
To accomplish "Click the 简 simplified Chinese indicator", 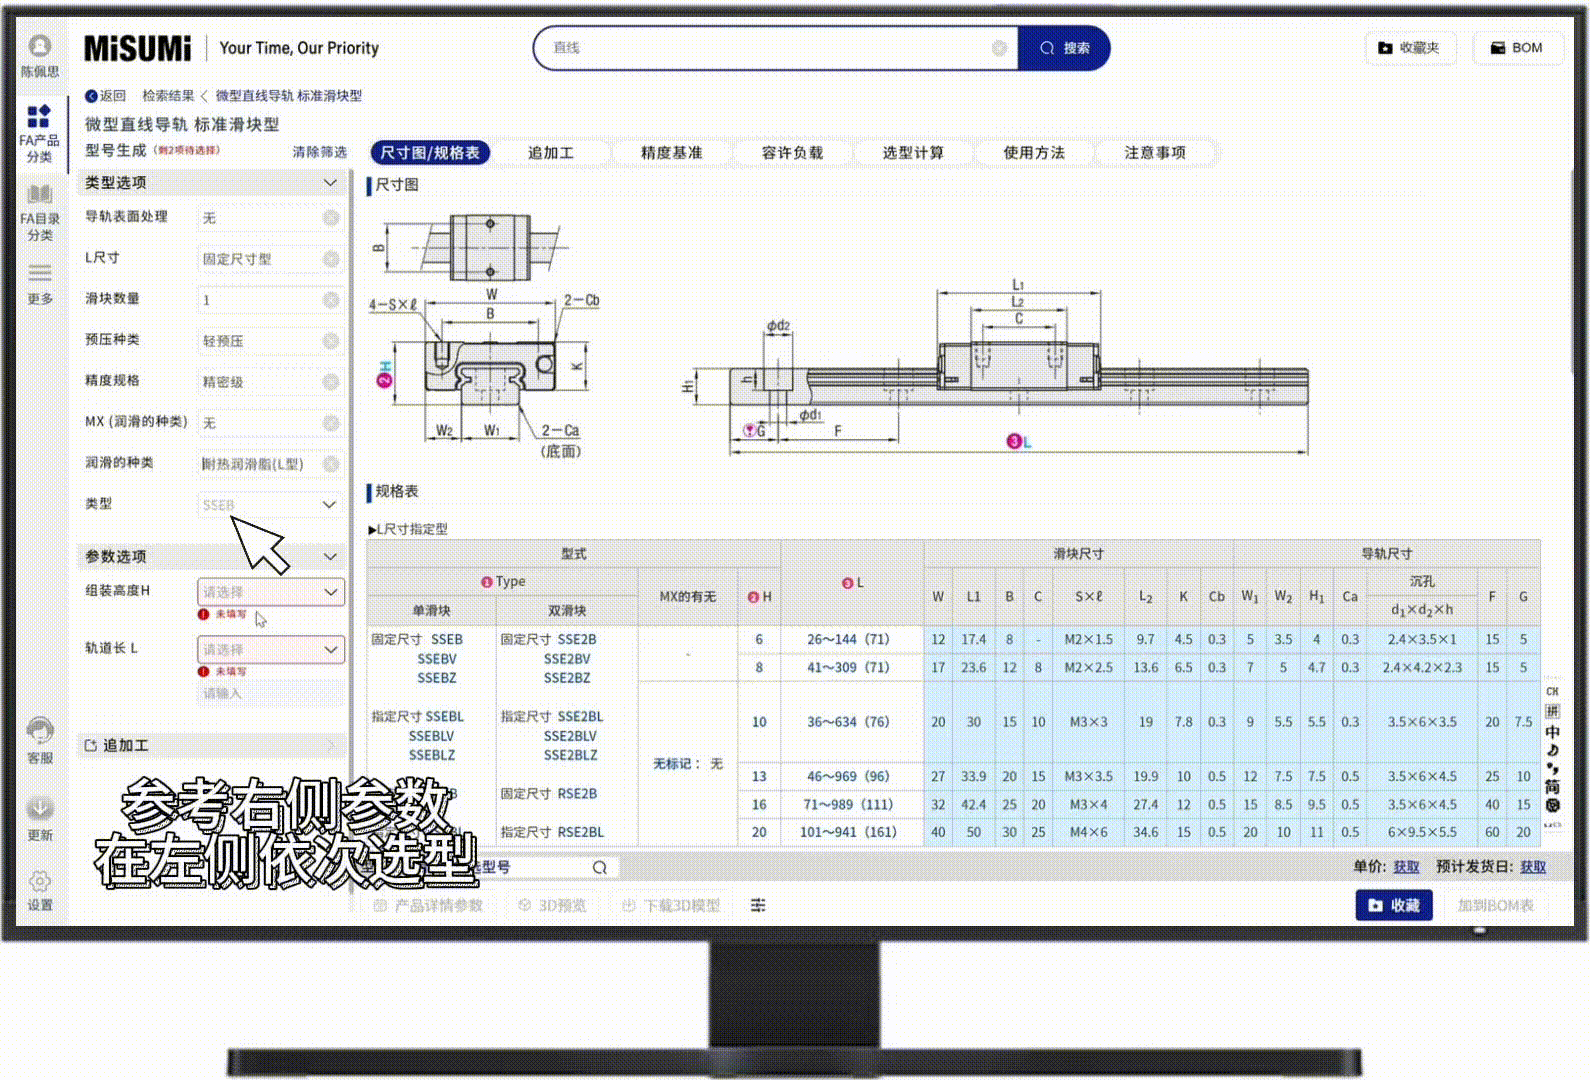I will point(1552,787).
